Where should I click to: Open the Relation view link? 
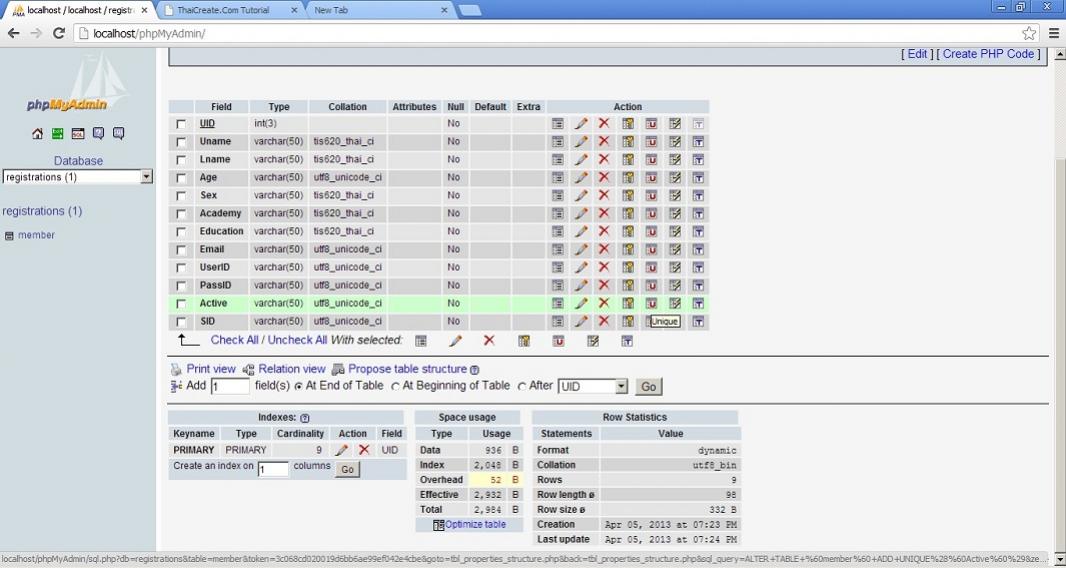292,369
